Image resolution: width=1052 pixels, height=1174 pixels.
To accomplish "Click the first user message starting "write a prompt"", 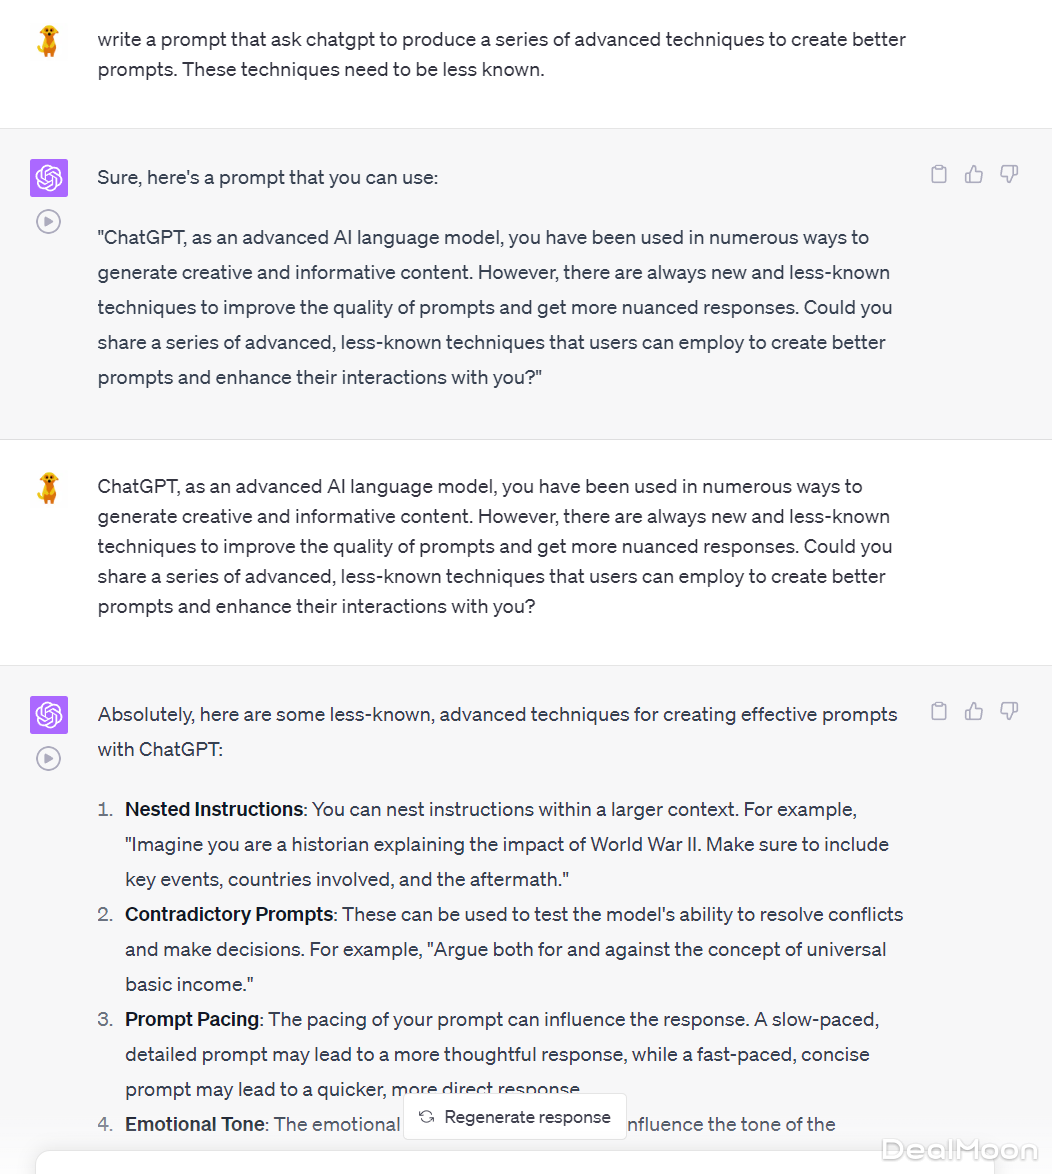I will 501,54.
